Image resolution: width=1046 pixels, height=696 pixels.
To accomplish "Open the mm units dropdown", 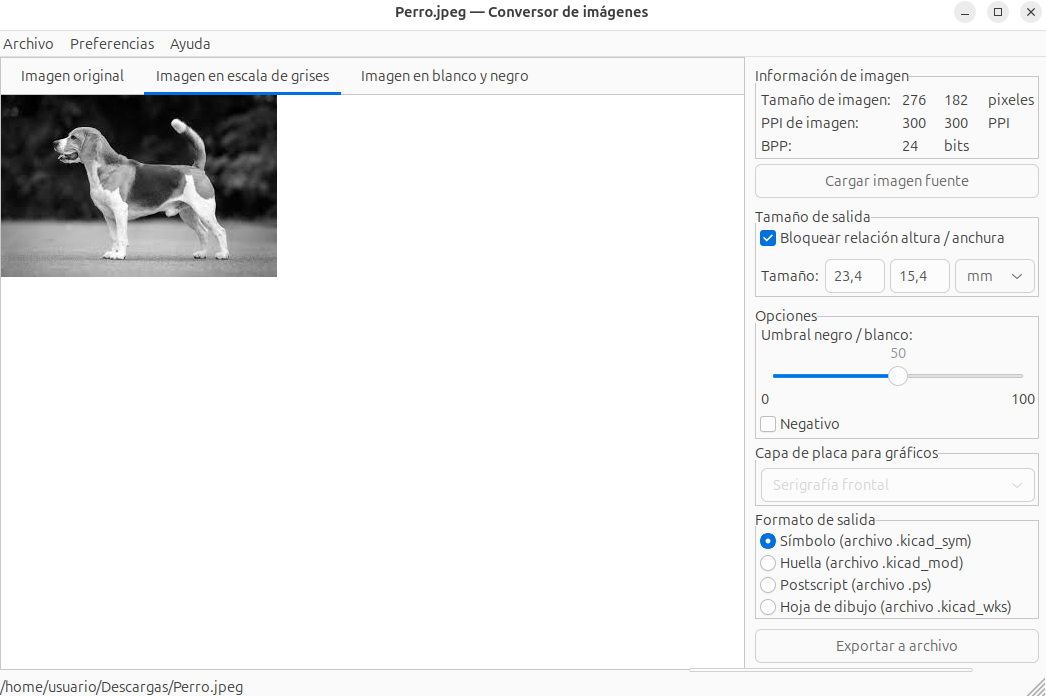I will 995,276.
